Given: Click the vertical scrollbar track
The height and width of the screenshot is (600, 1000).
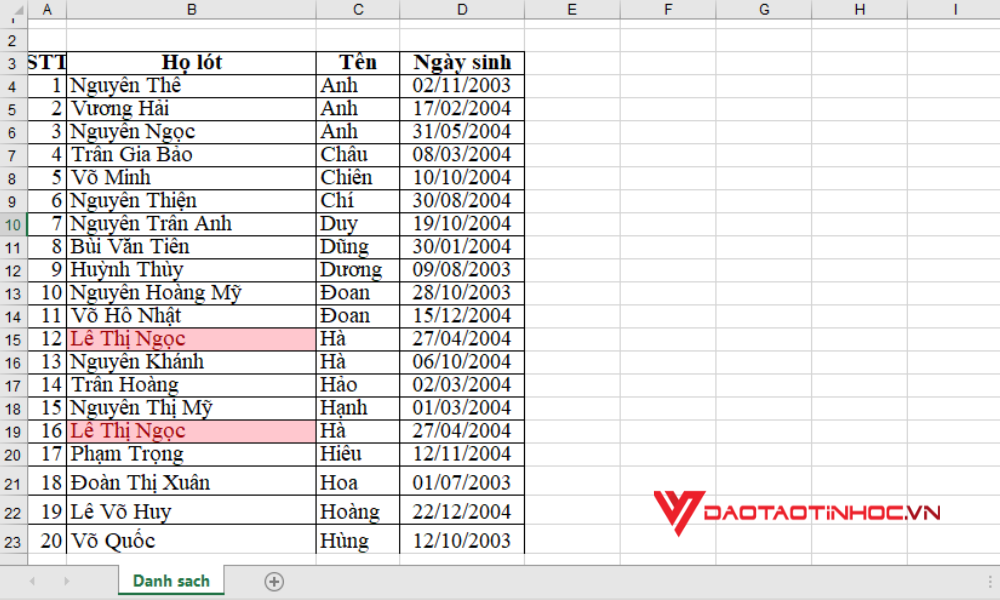Looking at the screenshot, I should 992,300.
